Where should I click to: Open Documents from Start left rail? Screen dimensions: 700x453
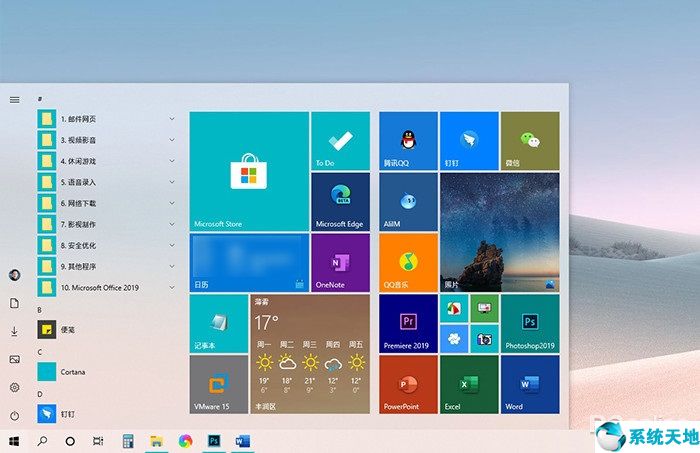tap(14, 303)
